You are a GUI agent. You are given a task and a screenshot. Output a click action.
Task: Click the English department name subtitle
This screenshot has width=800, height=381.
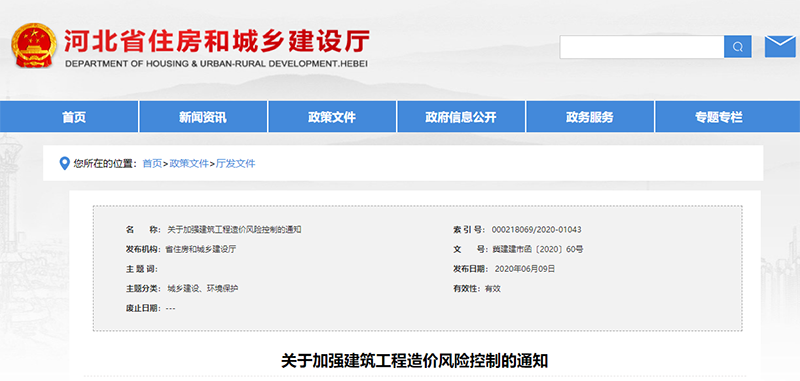tap(217, 64)
